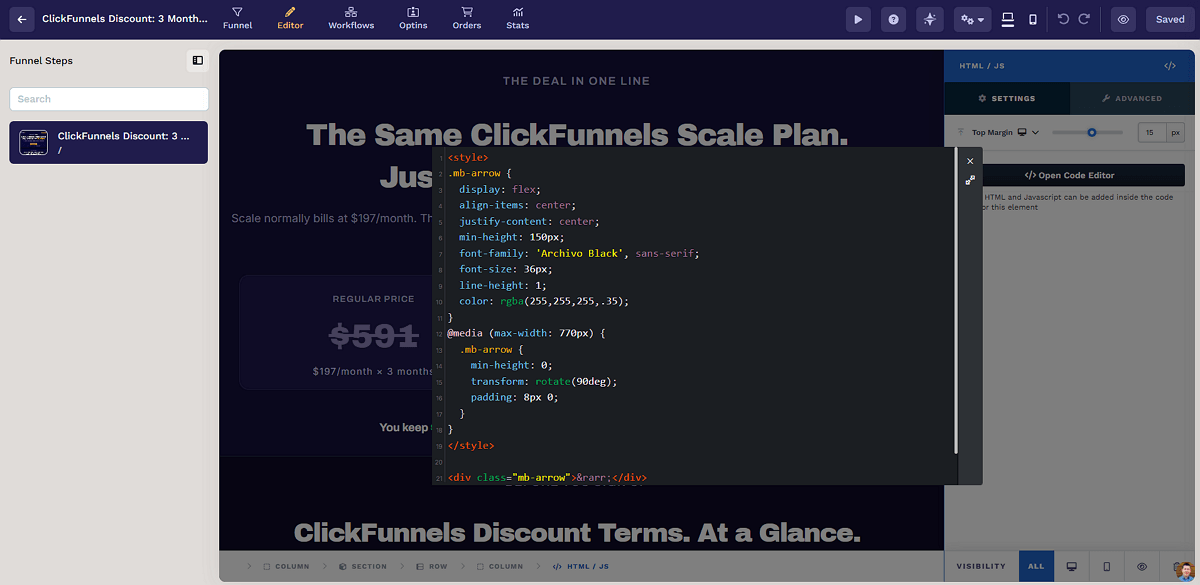The width and height of the screenshot is (1200, 585).
Task: Click the Saved button
Action: point(1170,19)
